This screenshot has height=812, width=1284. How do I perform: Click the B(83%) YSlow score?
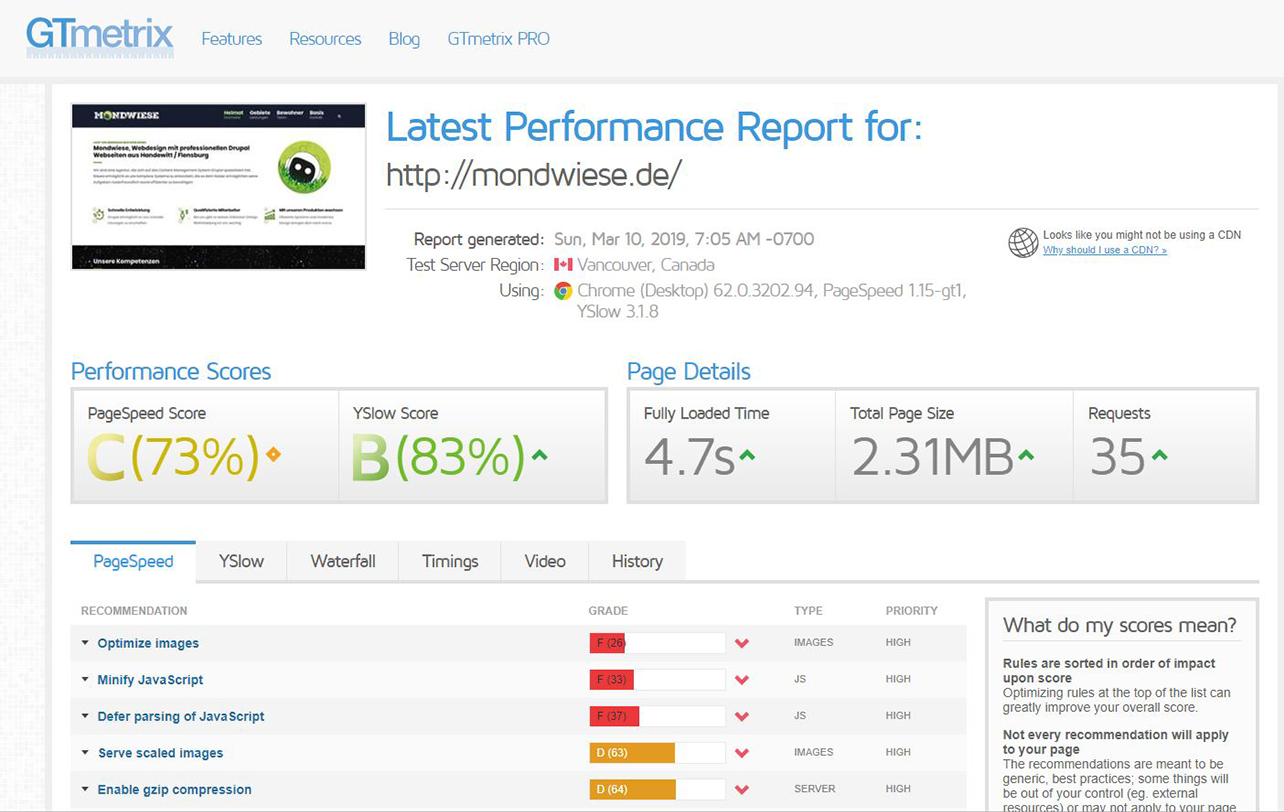pos(438,456)
